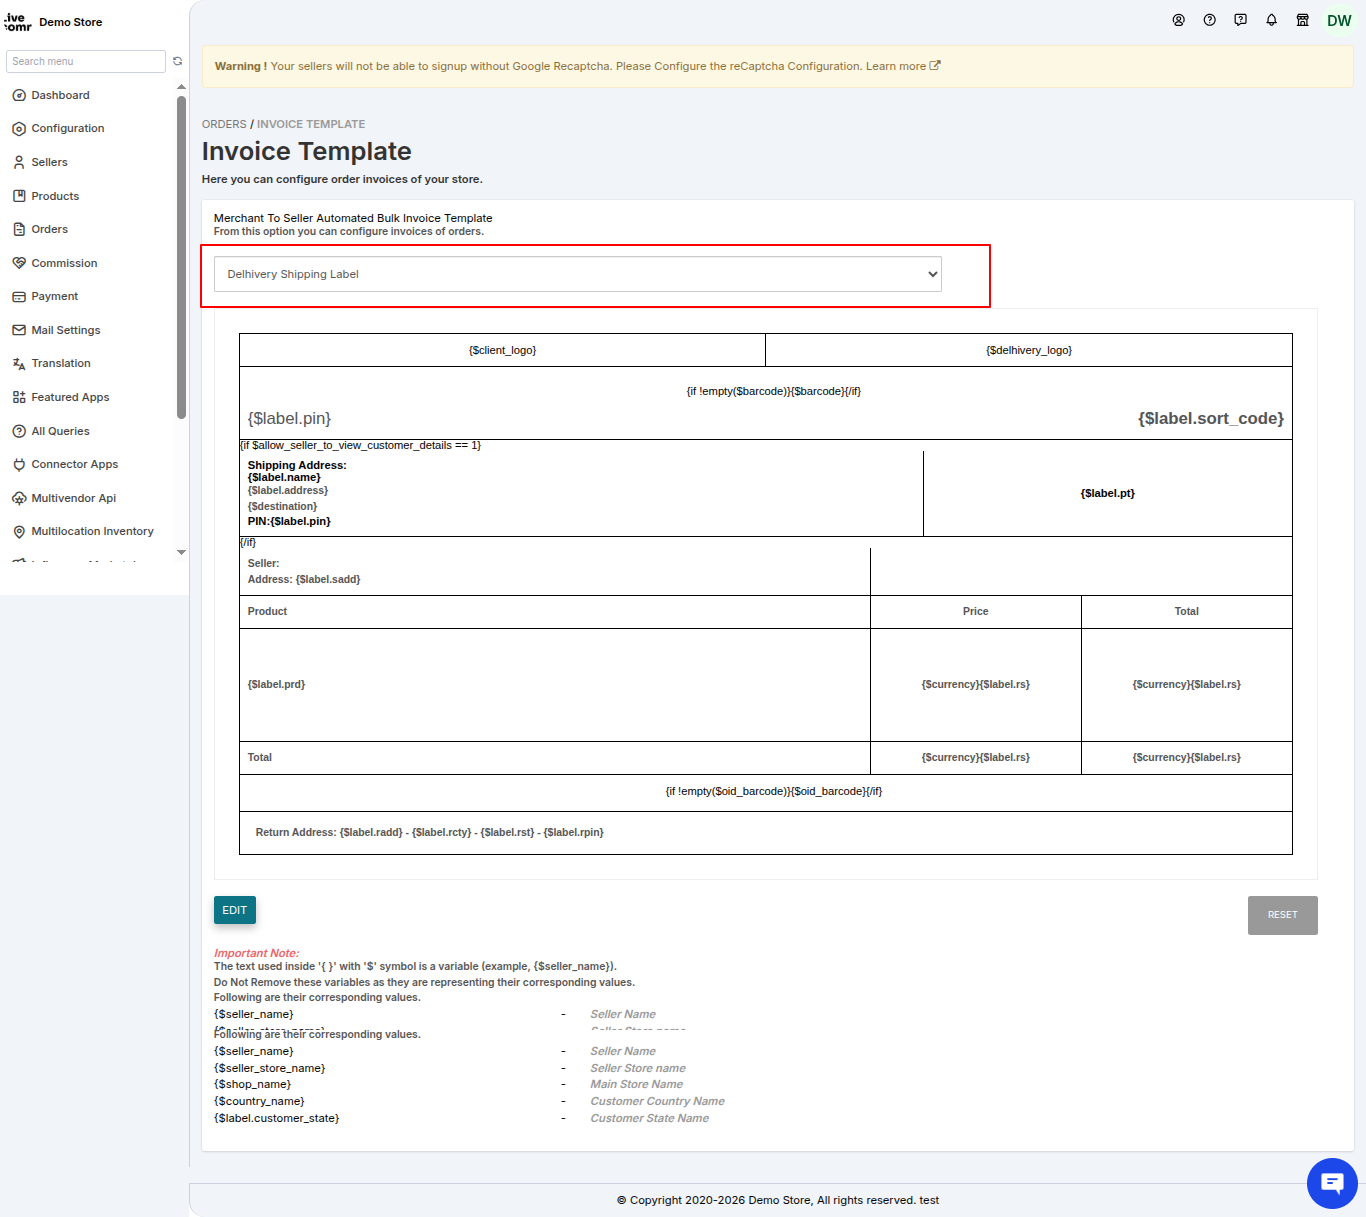Open Multilocation Inventory menu item
The image size is (1366, 1217).
92,531
